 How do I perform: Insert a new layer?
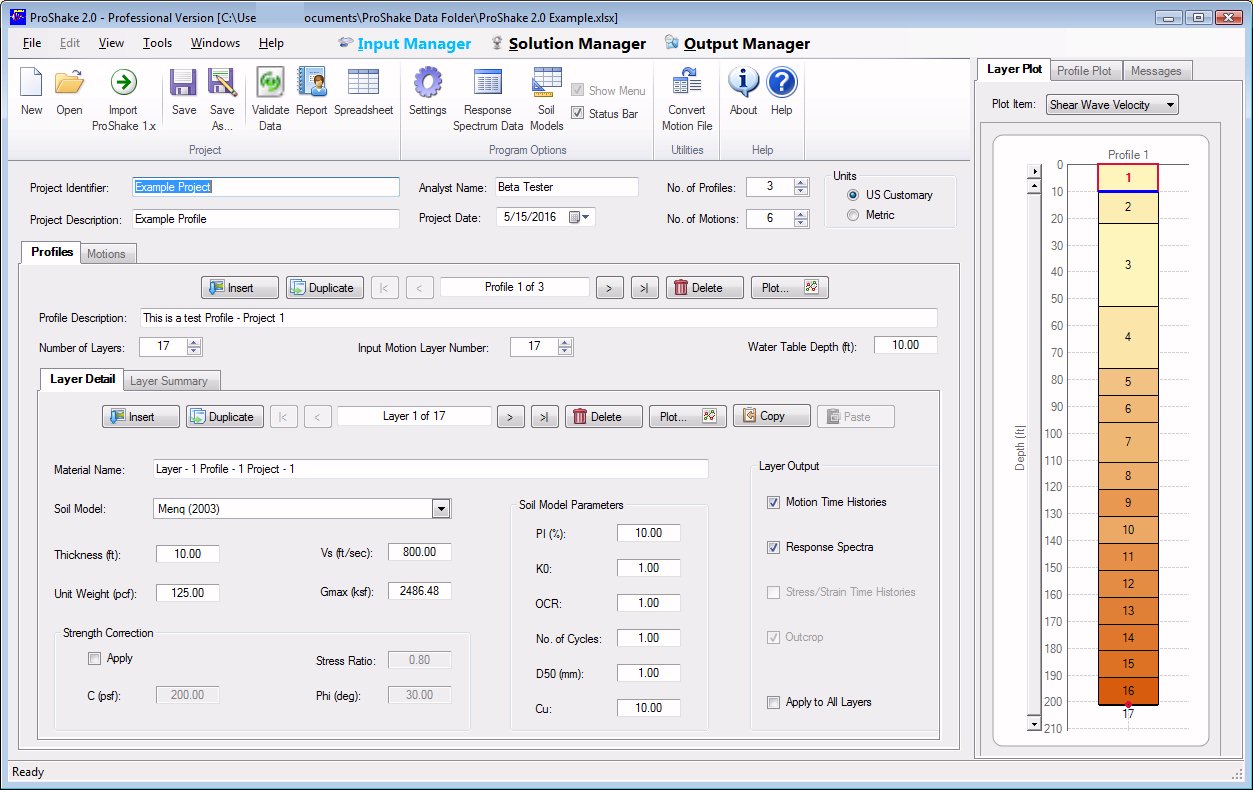141,417
